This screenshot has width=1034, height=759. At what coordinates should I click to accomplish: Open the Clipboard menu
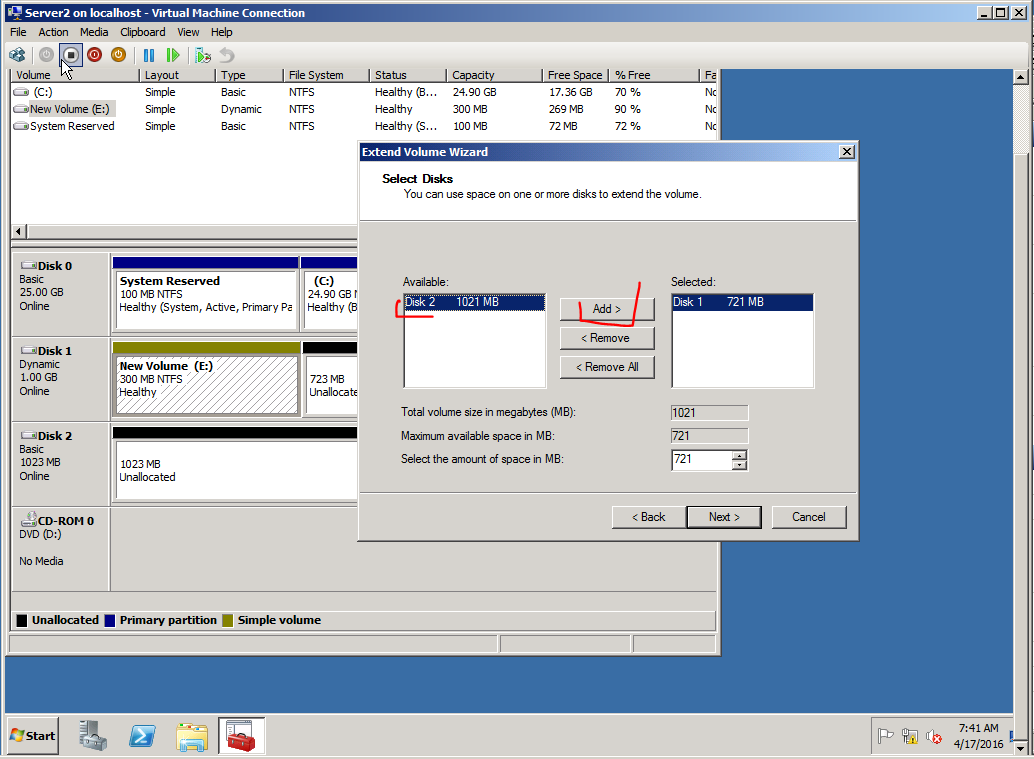pyautogui.click(x=142, y=32)
